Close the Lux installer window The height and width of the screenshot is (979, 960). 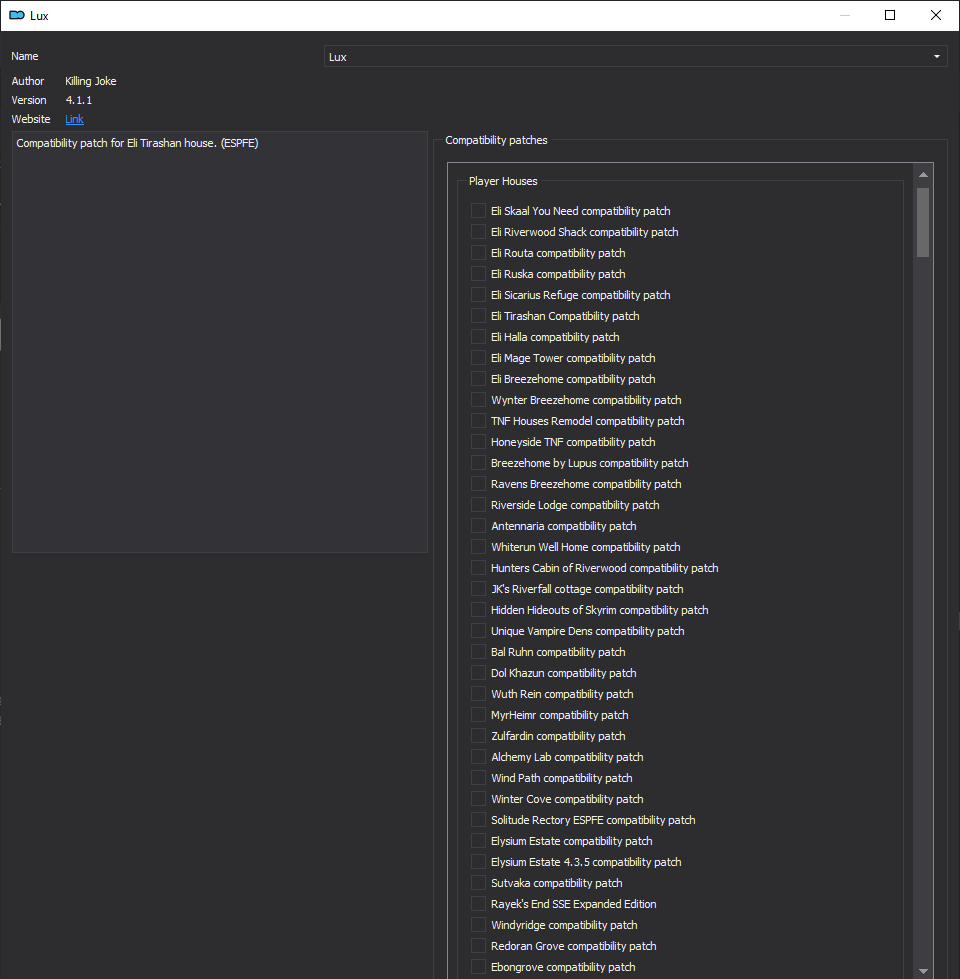click(936, 16)
